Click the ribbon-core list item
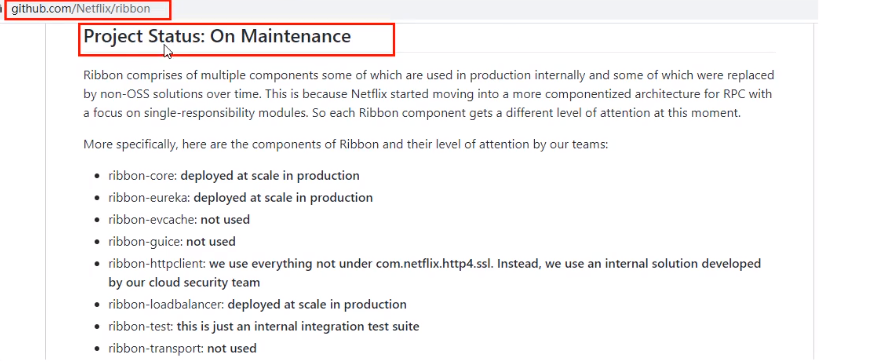This screenshot has width=896, height=363. coord(234,175)
